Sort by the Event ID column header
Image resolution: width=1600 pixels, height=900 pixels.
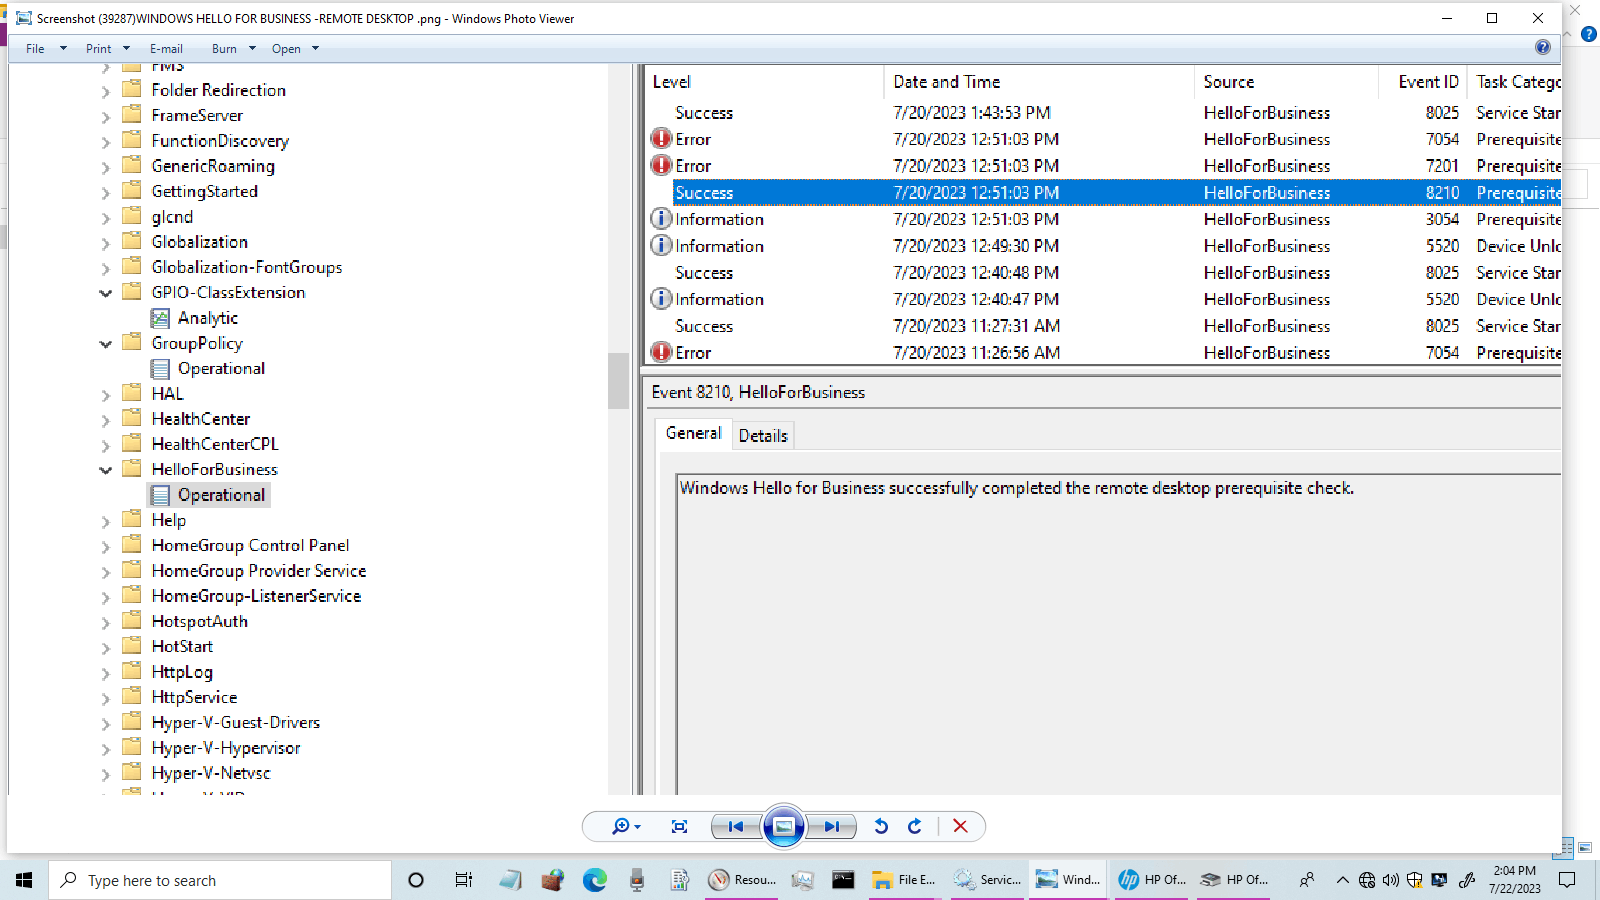coord(1424,82)
